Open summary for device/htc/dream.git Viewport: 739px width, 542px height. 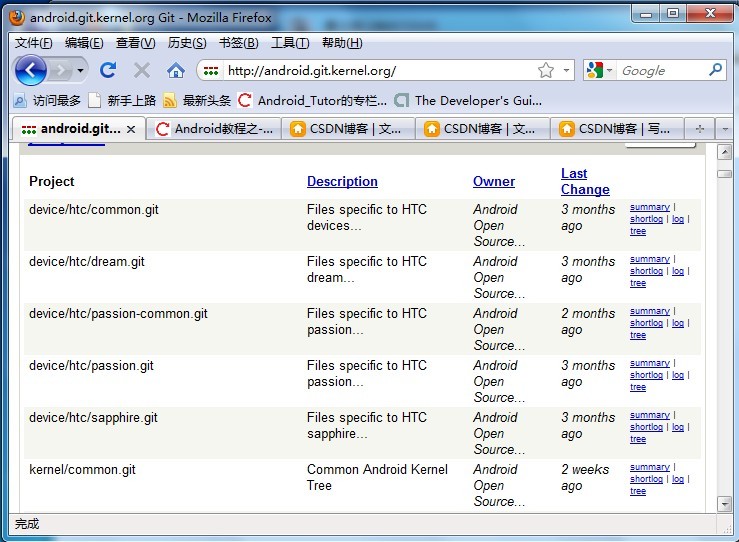coord(650,259)
